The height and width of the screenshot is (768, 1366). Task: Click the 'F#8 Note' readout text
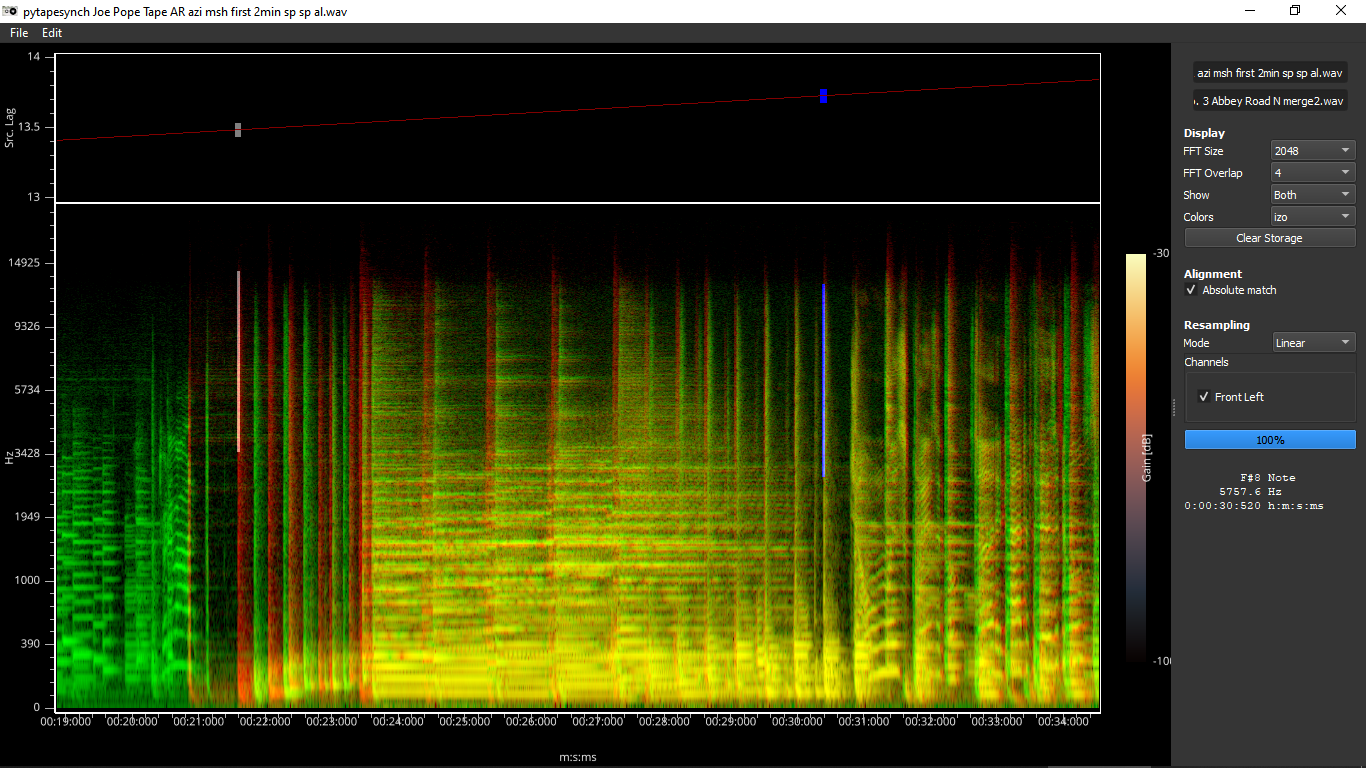(1267, 478)
